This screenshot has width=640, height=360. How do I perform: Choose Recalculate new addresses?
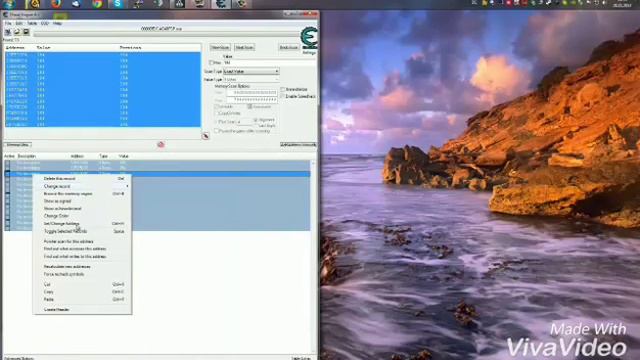[x=82, y=267]
